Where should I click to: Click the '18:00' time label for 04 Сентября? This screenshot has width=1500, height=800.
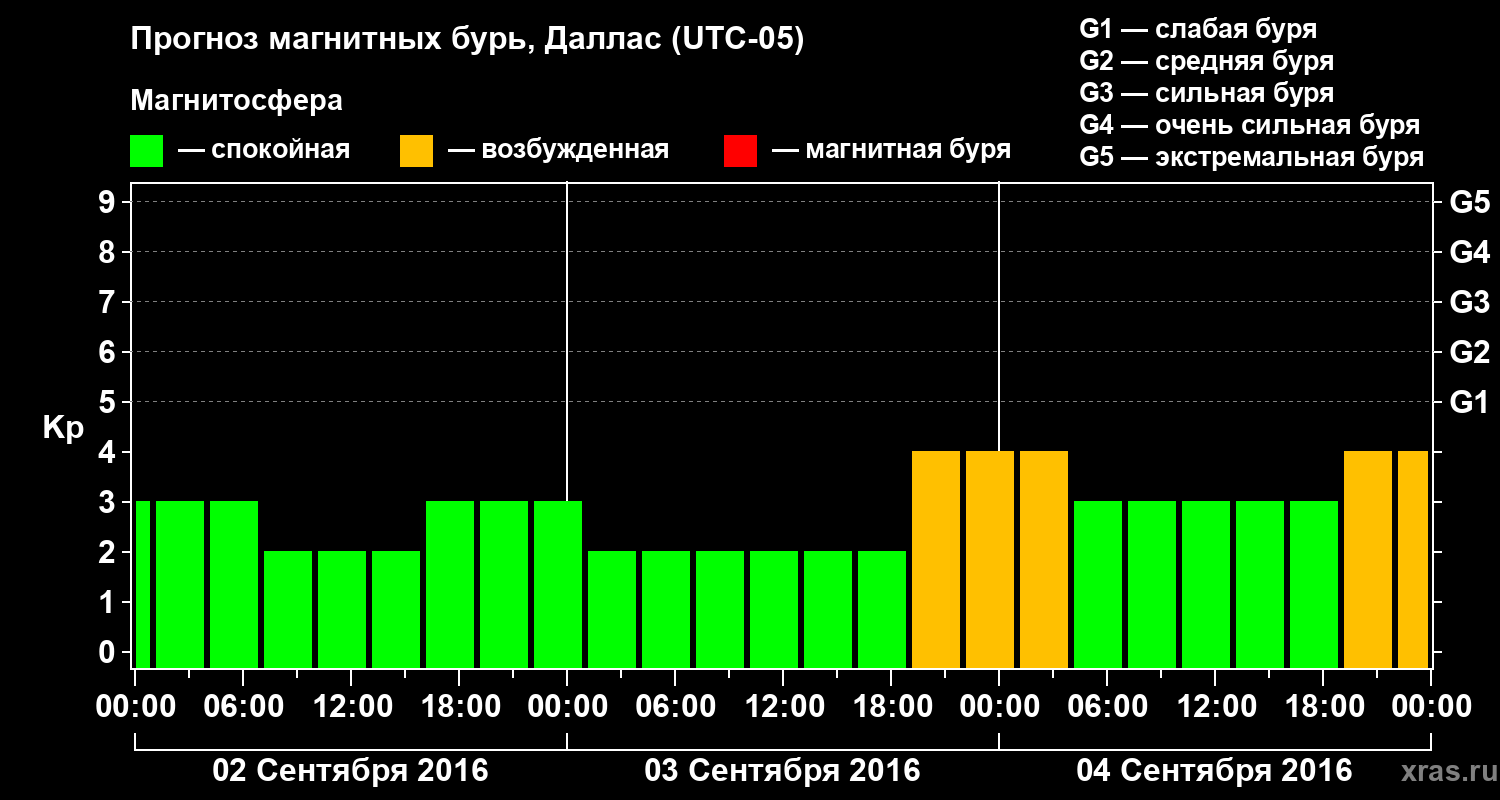[x=1323, y=707]
